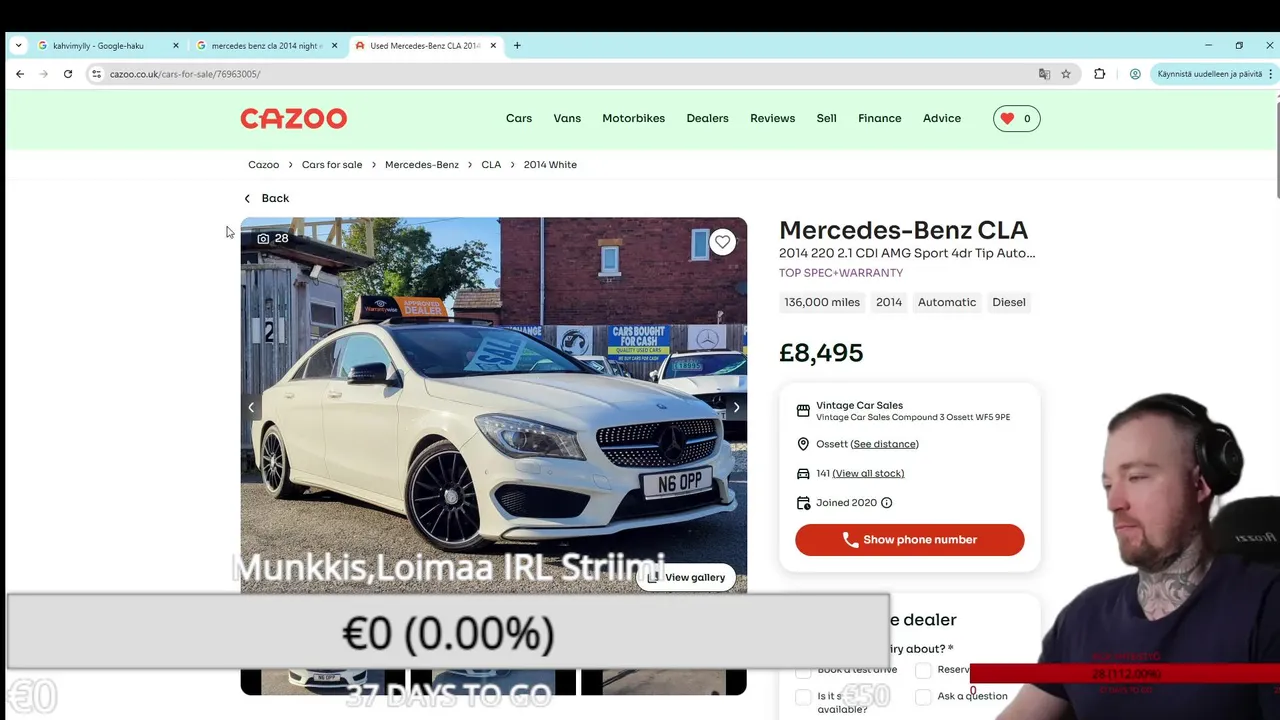Click the Diesel tag
This screenshot has height=720, width=1280.
(1009, 302)
